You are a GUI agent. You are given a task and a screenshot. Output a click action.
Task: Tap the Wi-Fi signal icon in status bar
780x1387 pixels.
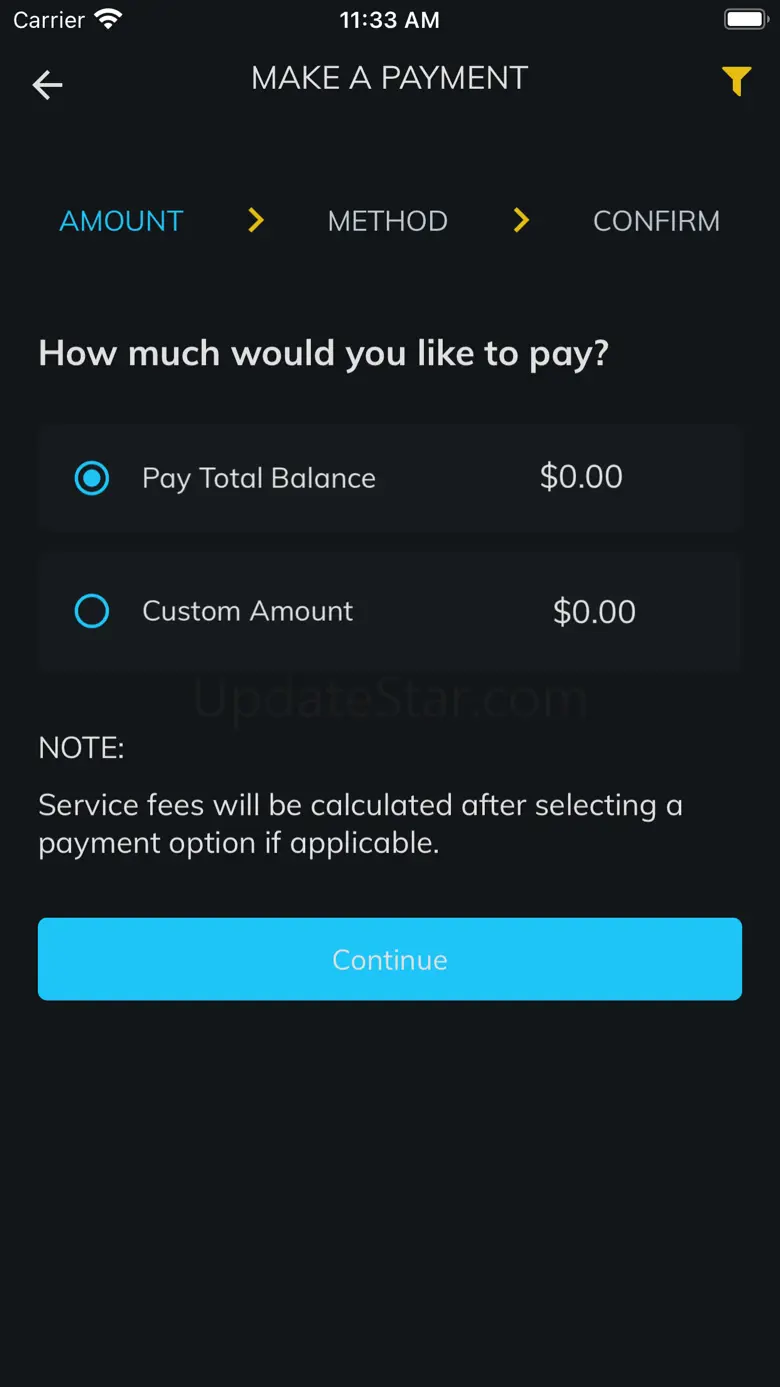tap(107, 19)
